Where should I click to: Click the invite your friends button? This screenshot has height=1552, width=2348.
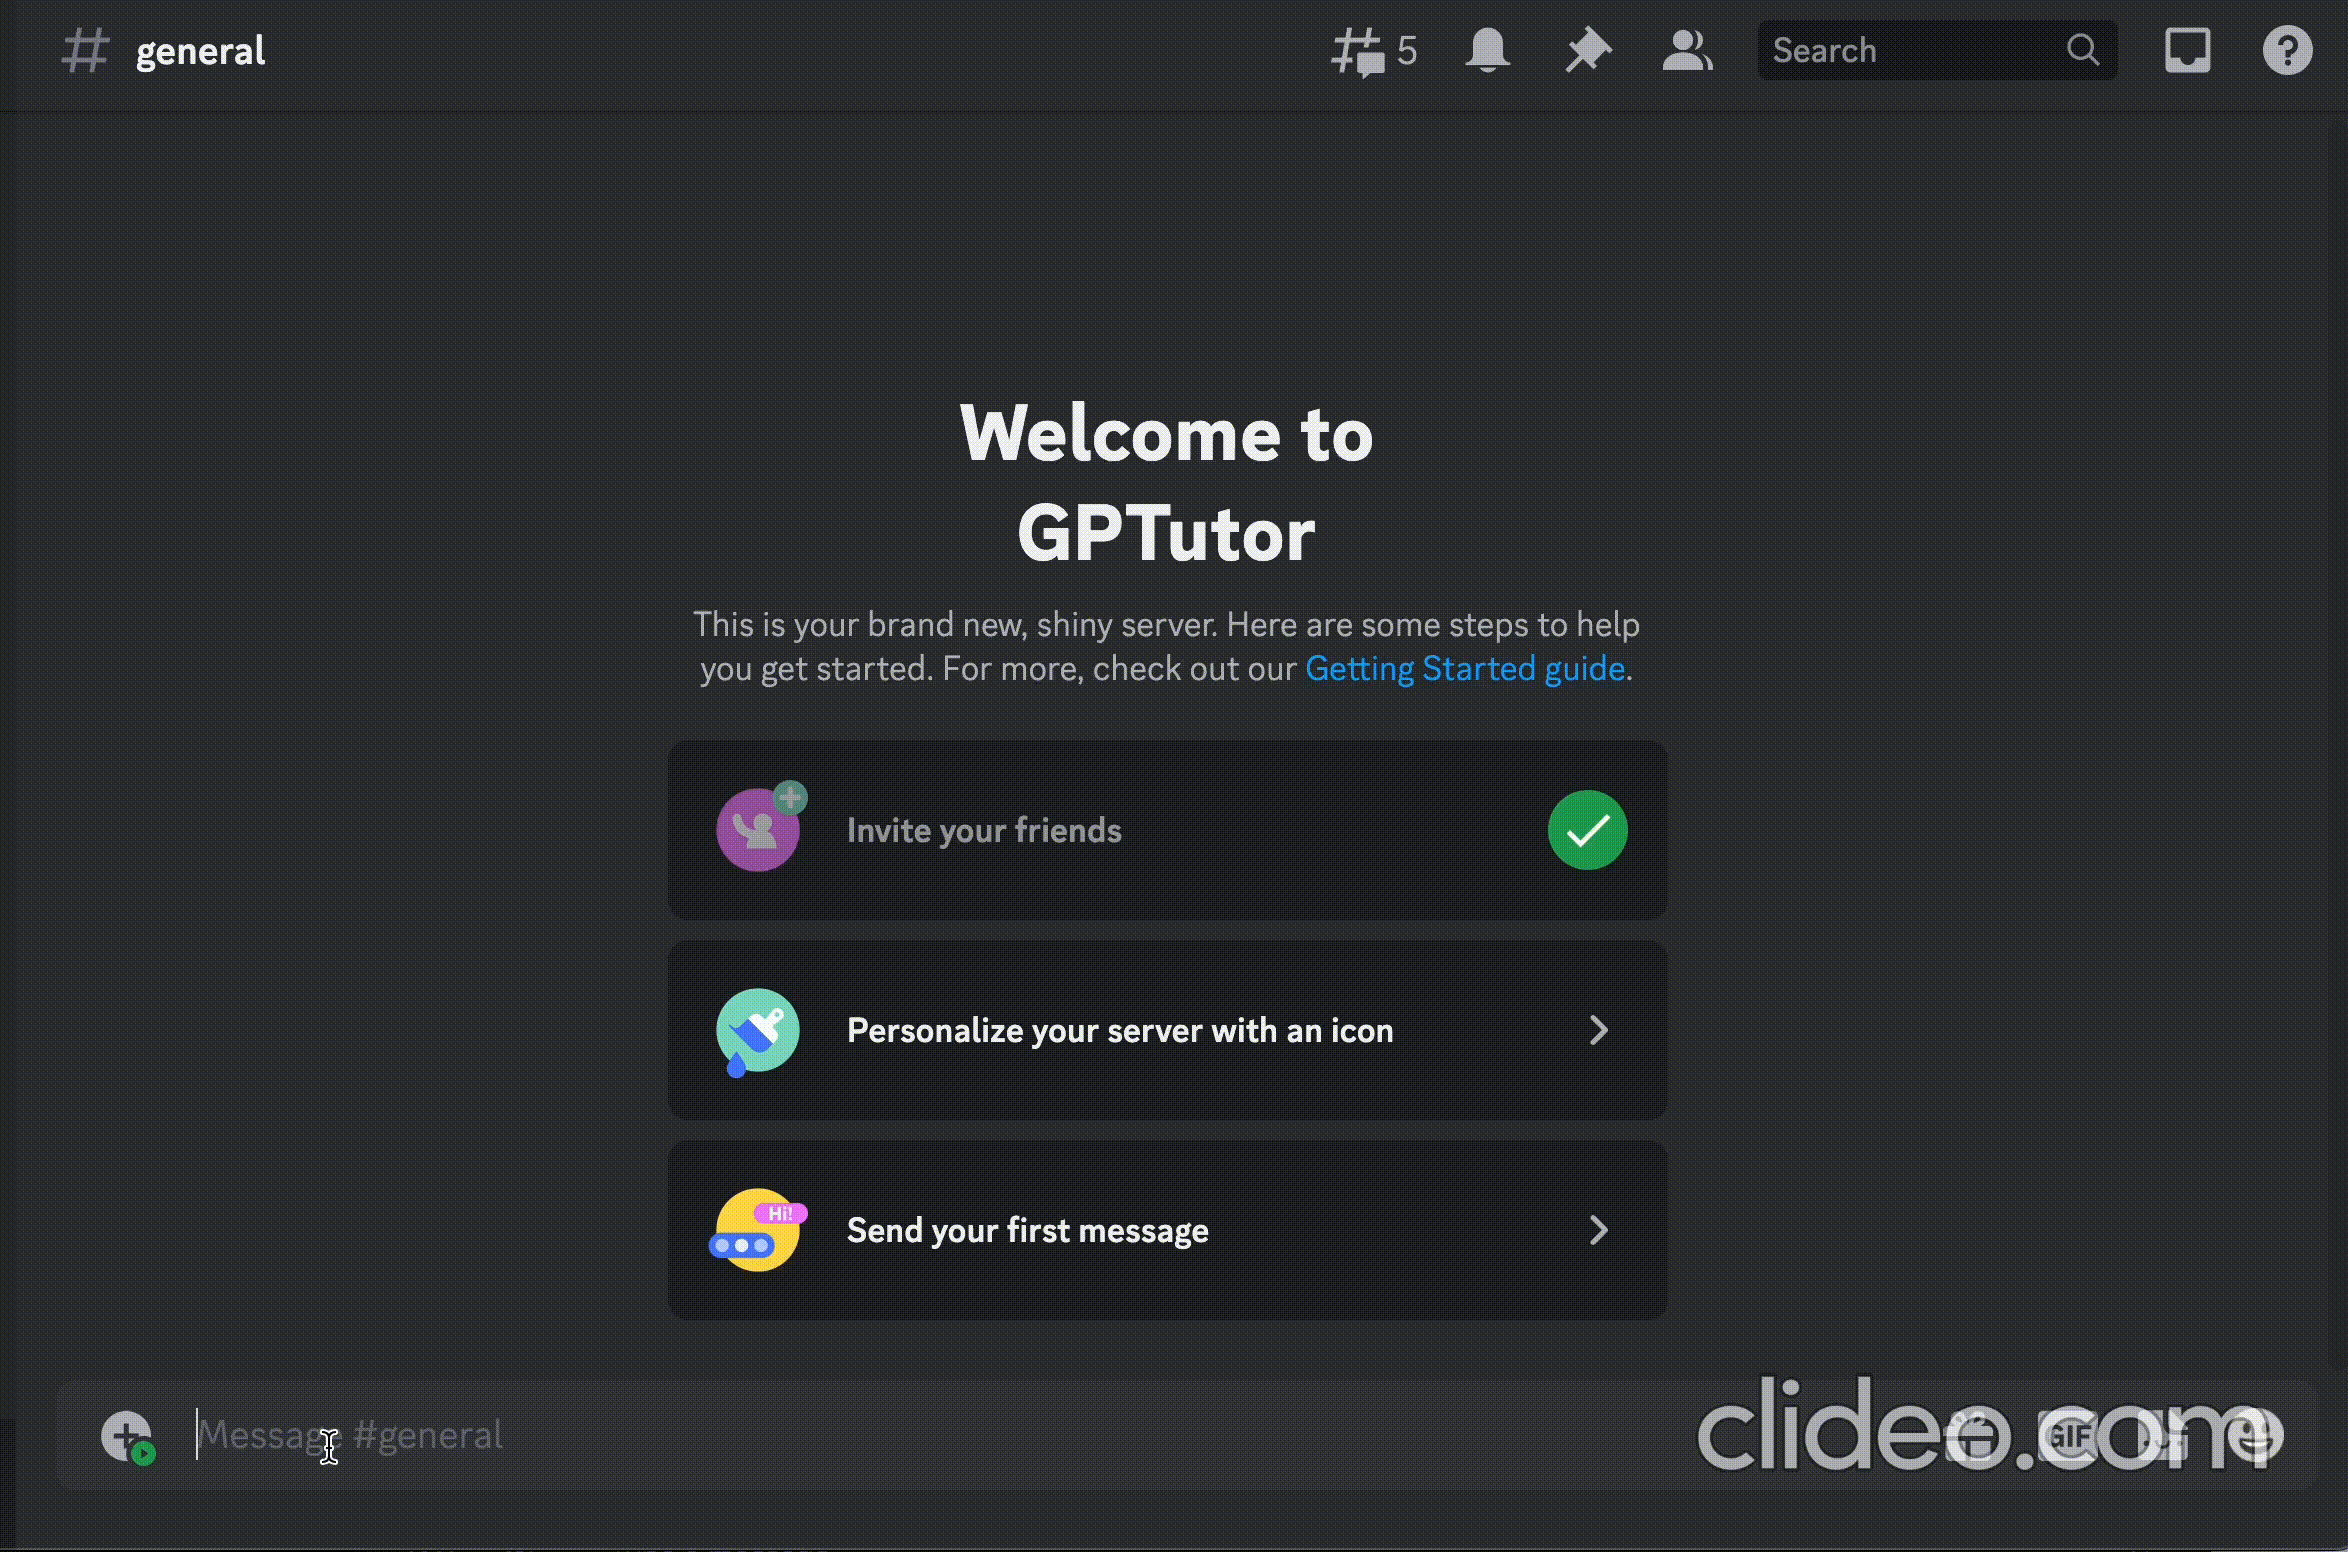coord(1167,828)
